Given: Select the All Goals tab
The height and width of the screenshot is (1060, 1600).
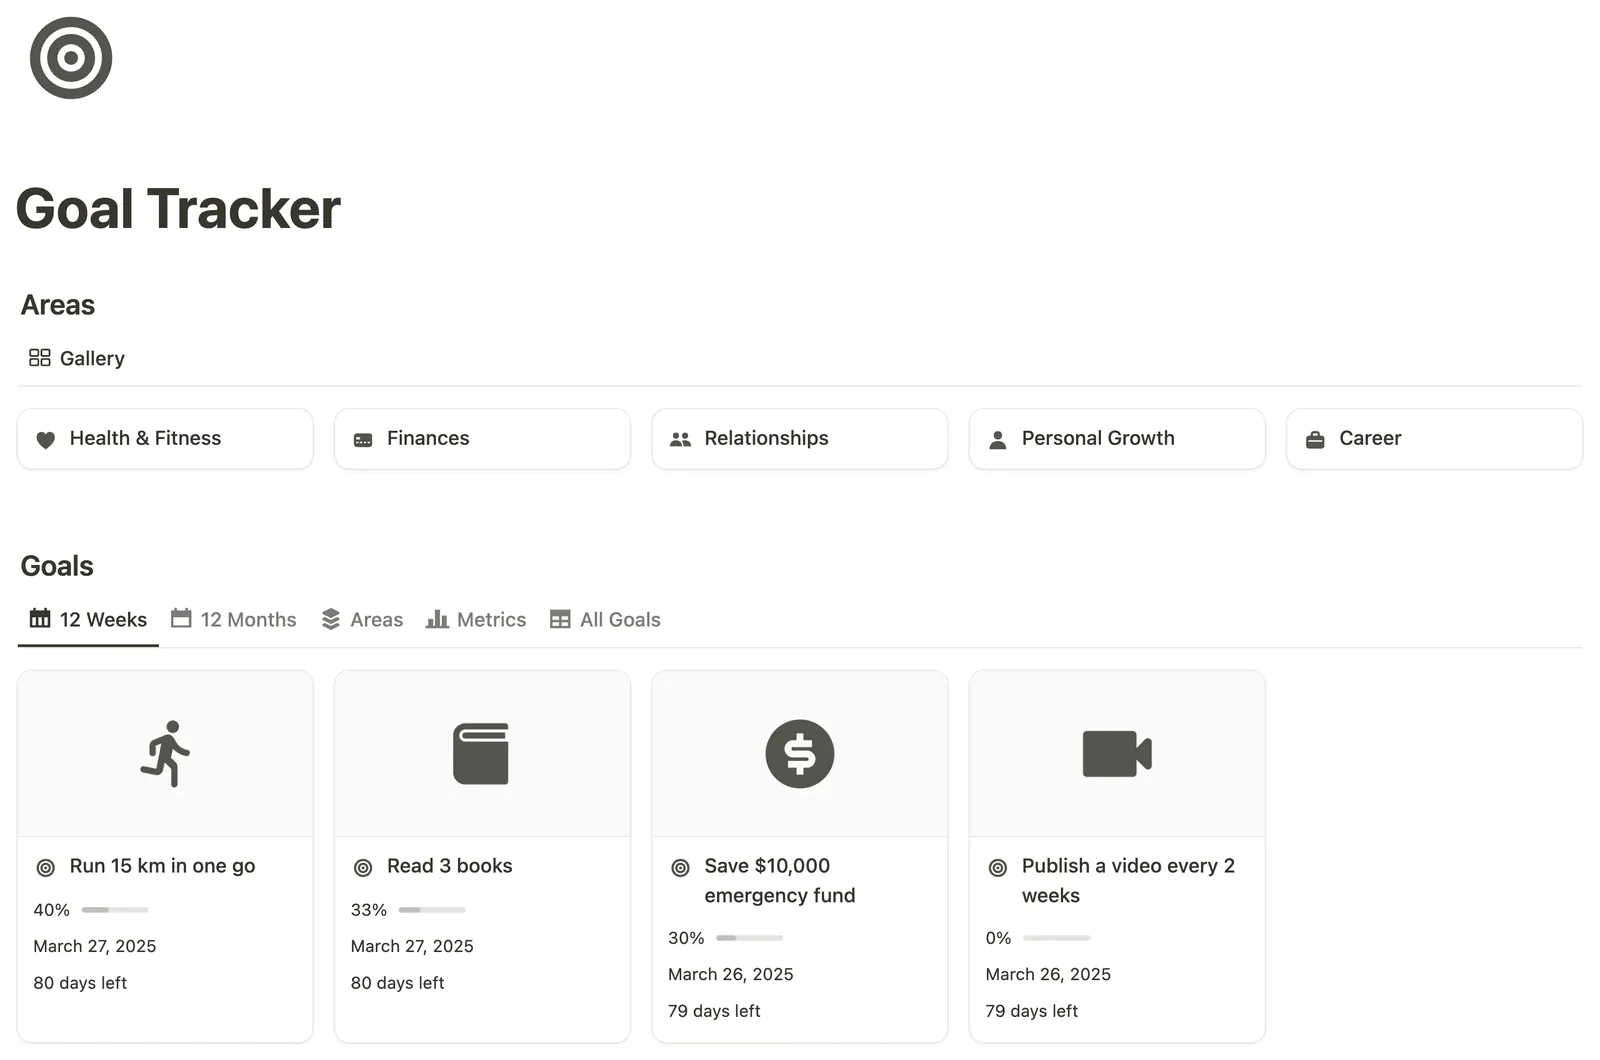Looking at the screenshot, I should click(x=605, y=619).
